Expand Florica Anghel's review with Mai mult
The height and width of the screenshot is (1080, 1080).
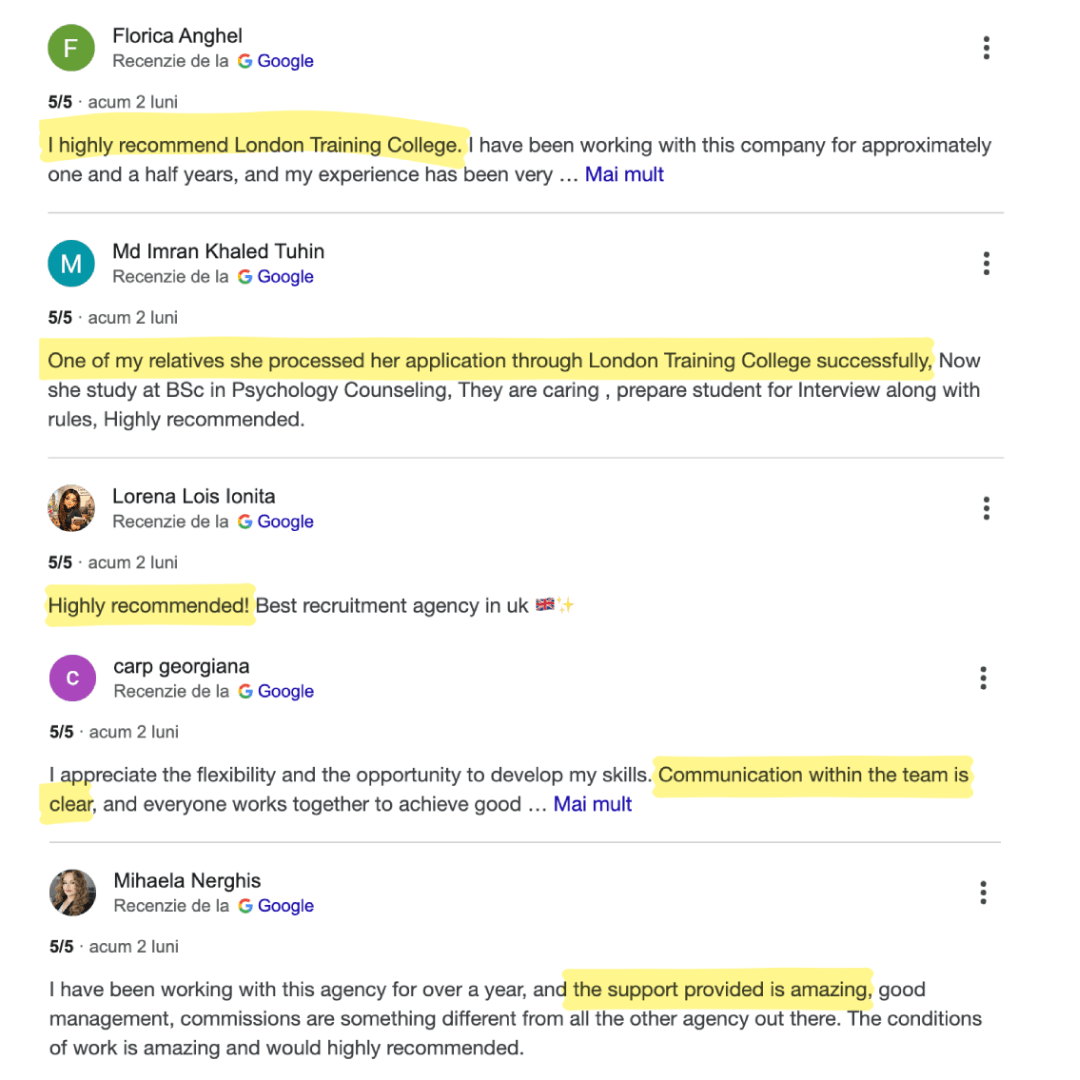click(x=624, y=175)
